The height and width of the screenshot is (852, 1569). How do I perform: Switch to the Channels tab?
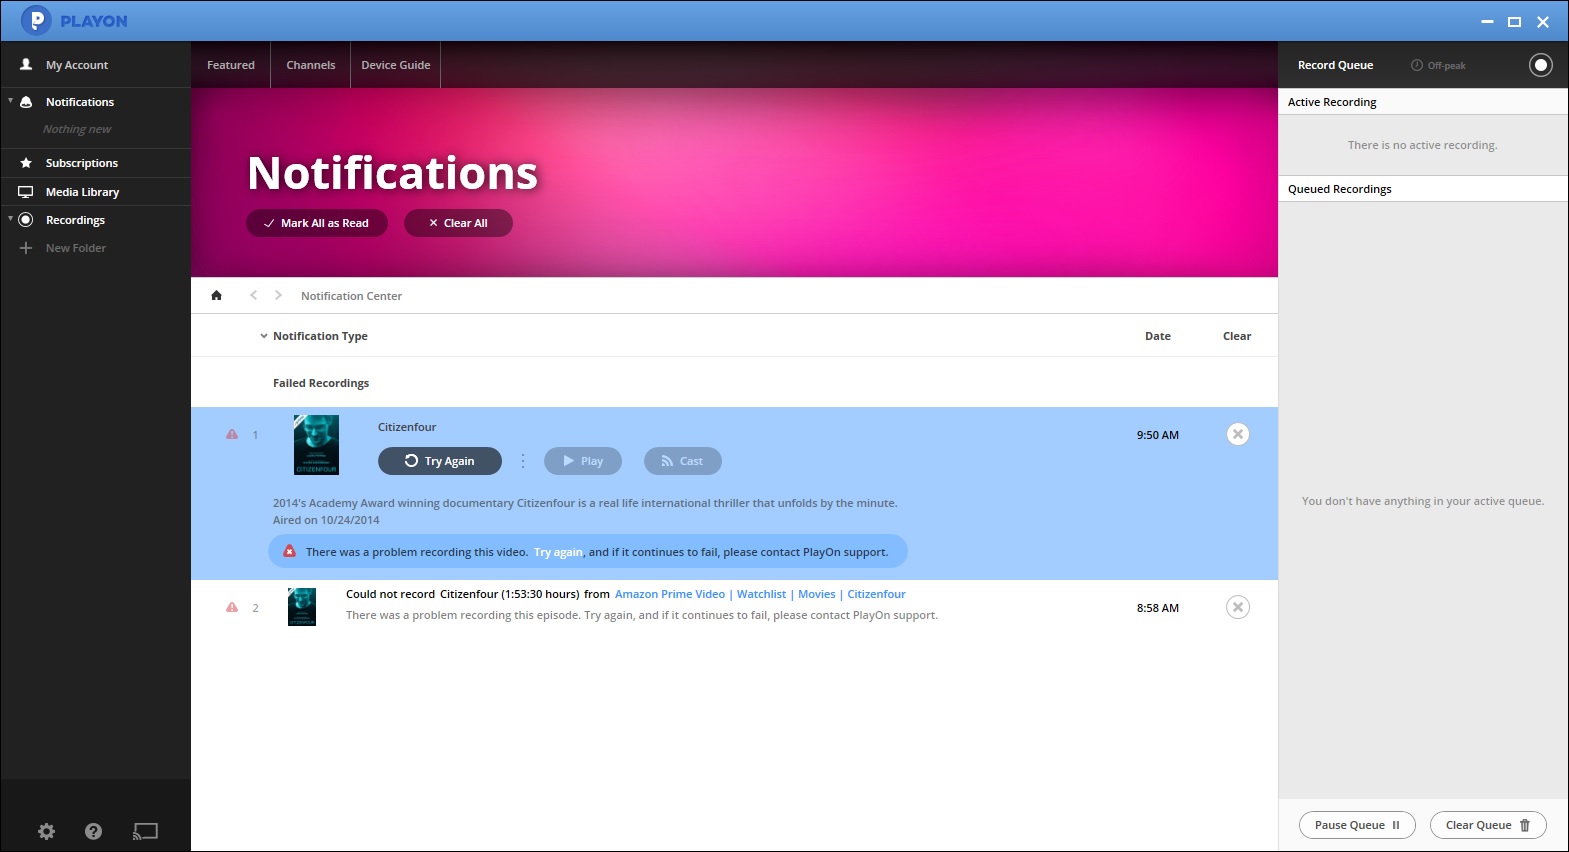point(311,65)
